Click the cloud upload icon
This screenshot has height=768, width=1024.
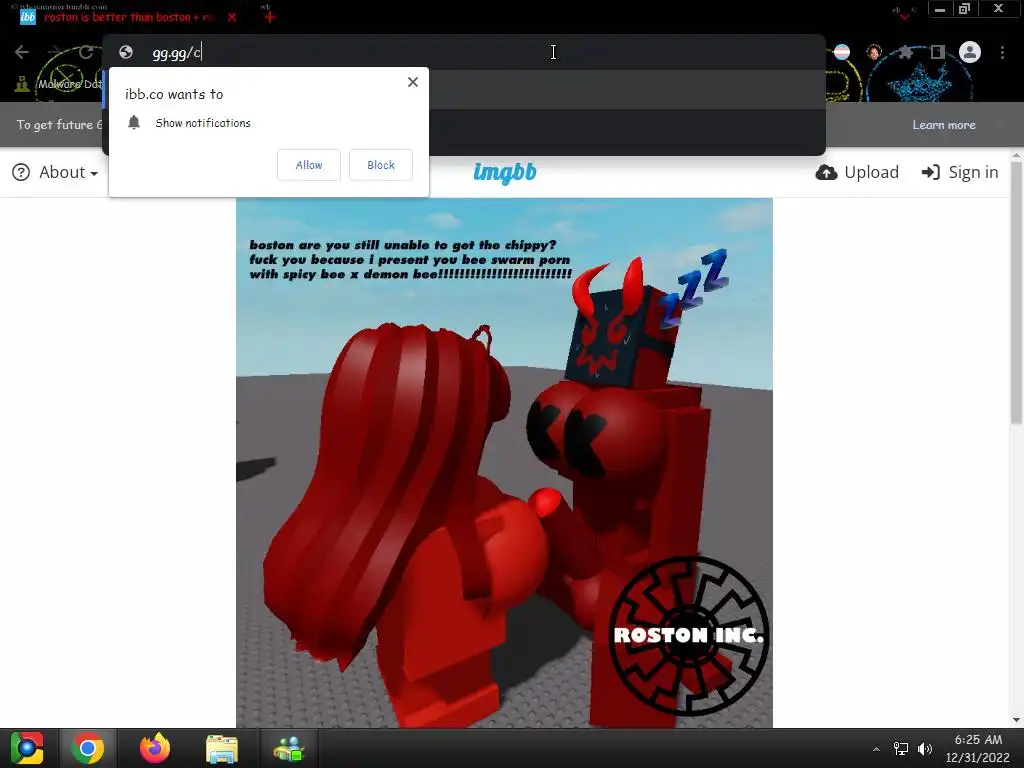[827, 172]
